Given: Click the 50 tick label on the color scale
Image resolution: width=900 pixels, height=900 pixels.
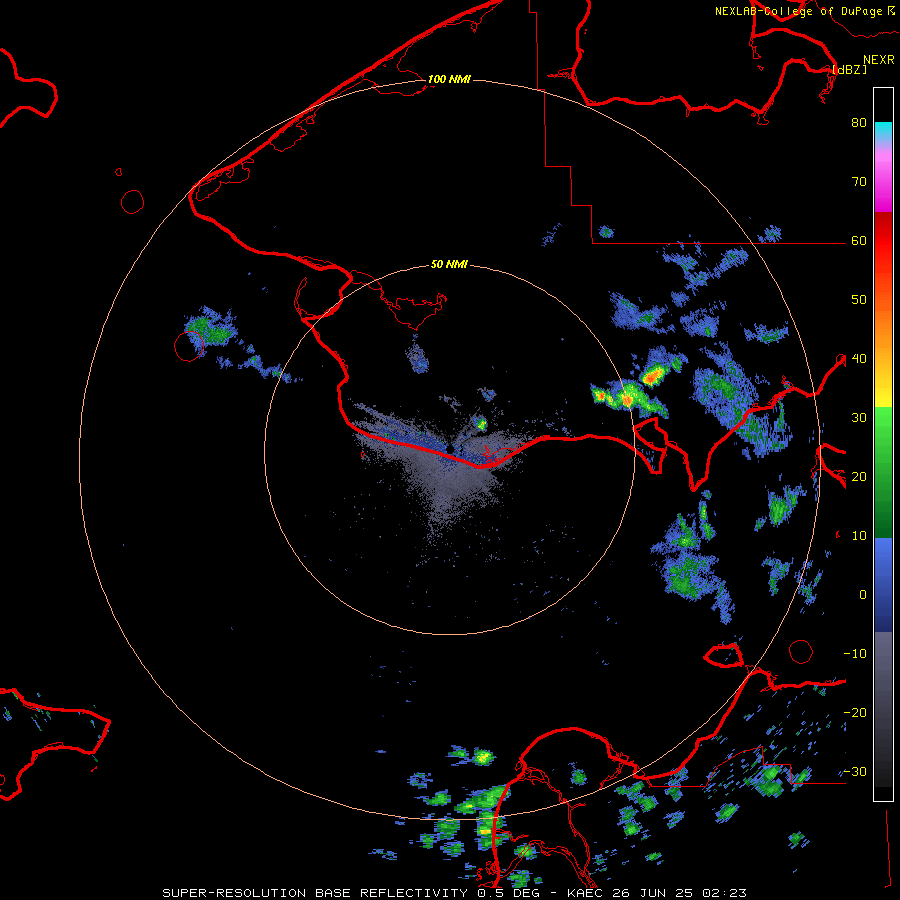Looking at the screenshot, I should (859, 300).
